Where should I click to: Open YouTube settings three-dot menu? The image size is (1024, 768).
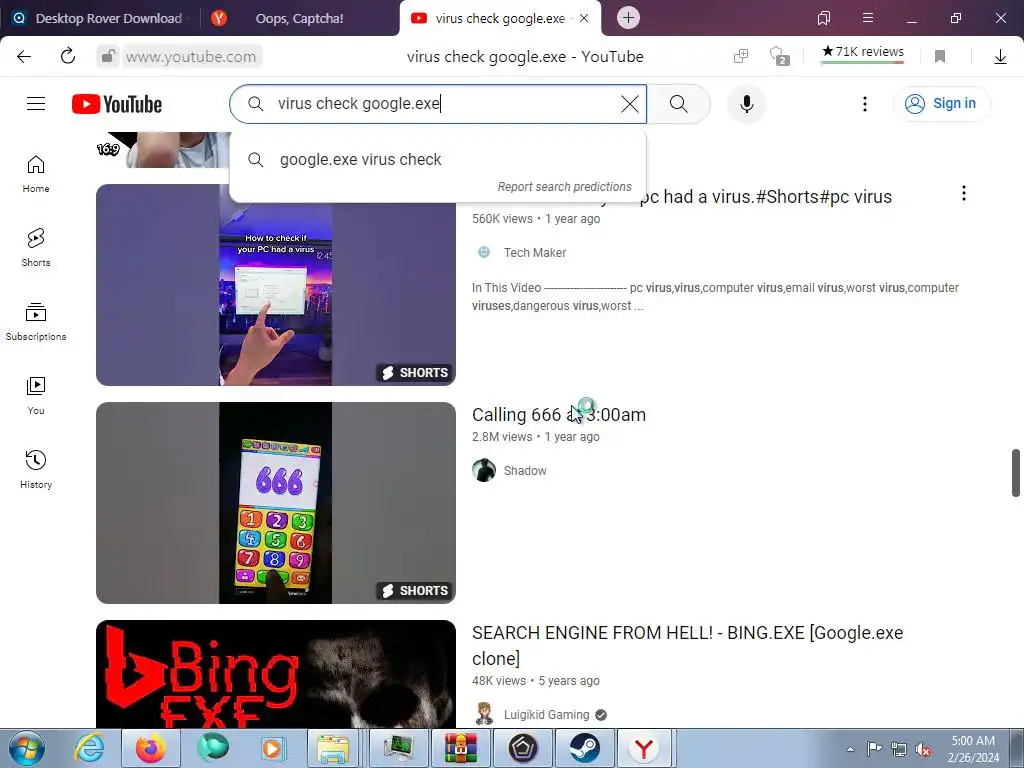[x=865, y=104]
